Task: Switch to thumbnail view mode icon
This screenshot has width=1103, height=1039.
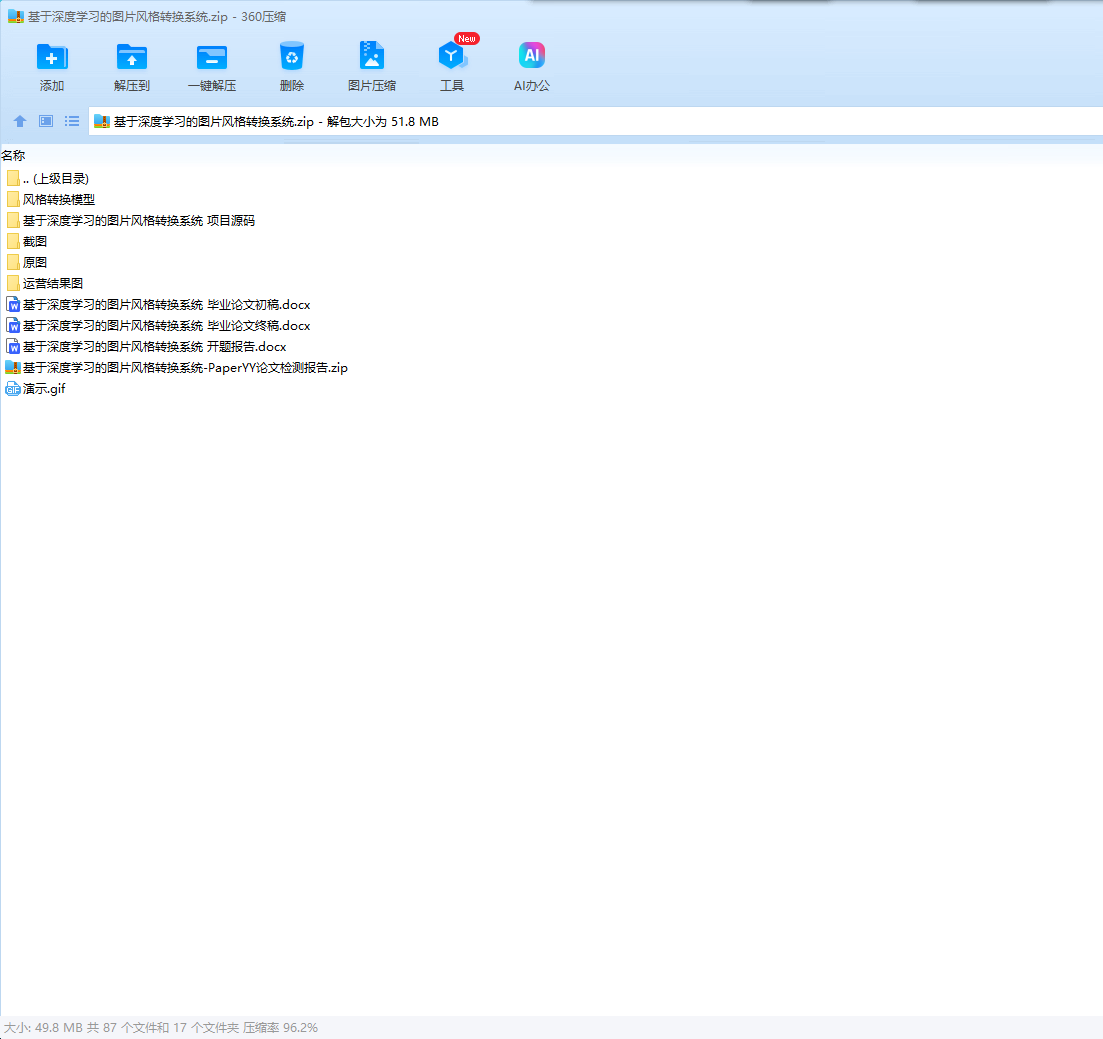Action: (x=46, y=121)
